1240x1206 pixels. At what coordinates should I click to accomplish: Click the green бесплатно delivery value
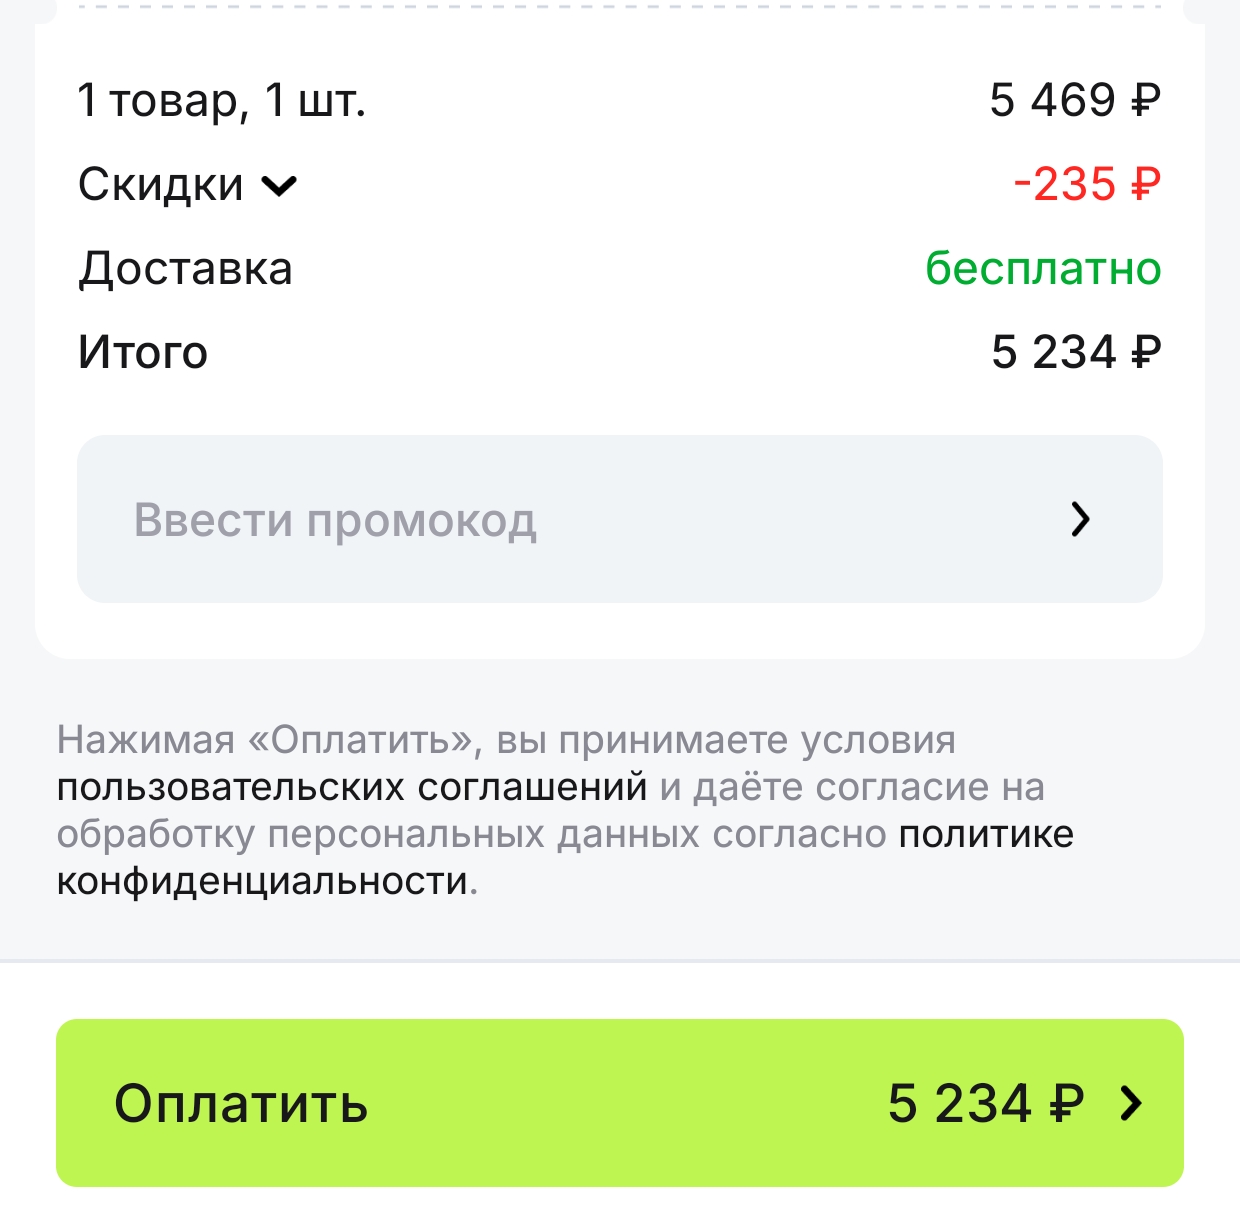1043,269
